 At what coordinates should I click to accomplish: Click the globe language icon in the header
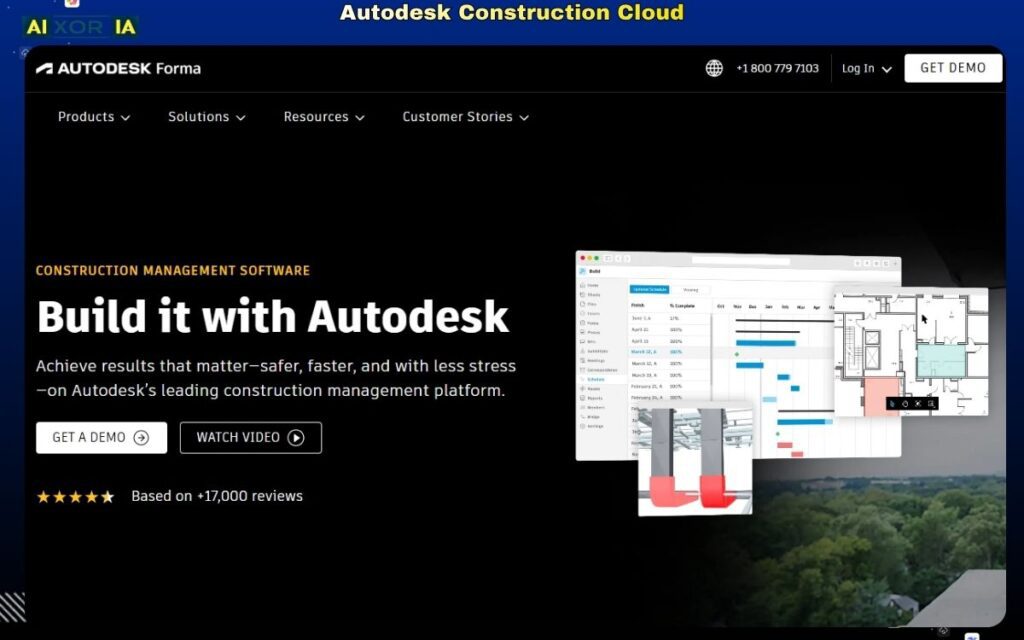pos(714,68)
